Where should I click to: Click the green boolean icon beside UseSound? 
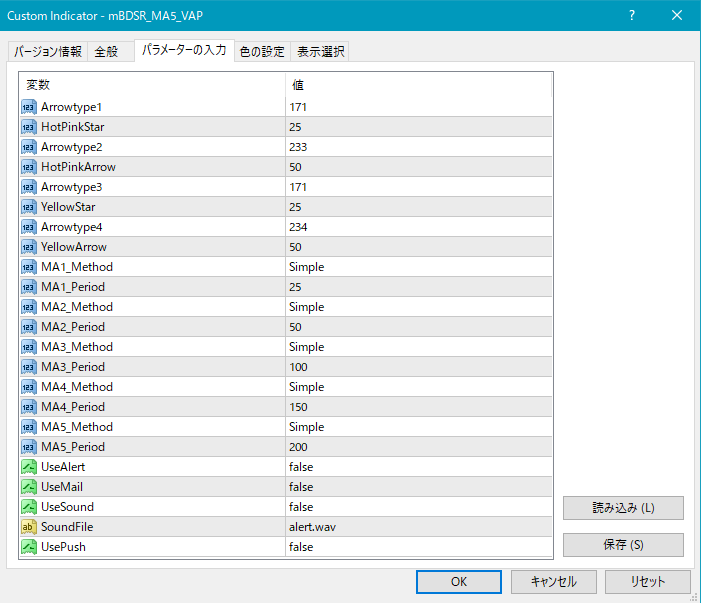[x=29, y=507]
